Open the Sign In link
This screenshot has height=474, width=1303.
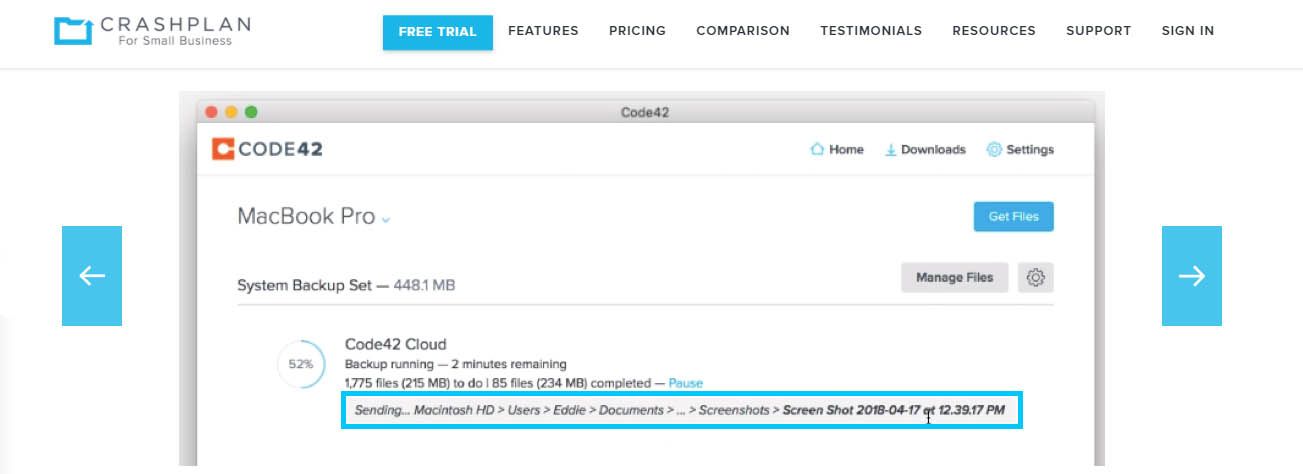1188,31
